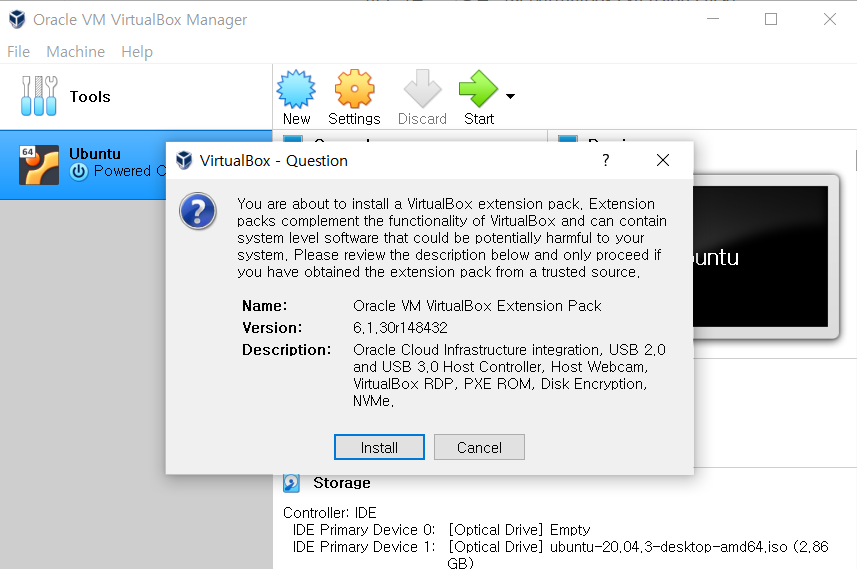Viewport: 857px width, 569px height.
Task: Click the Storage section disk icon
Action: point(291,483)
